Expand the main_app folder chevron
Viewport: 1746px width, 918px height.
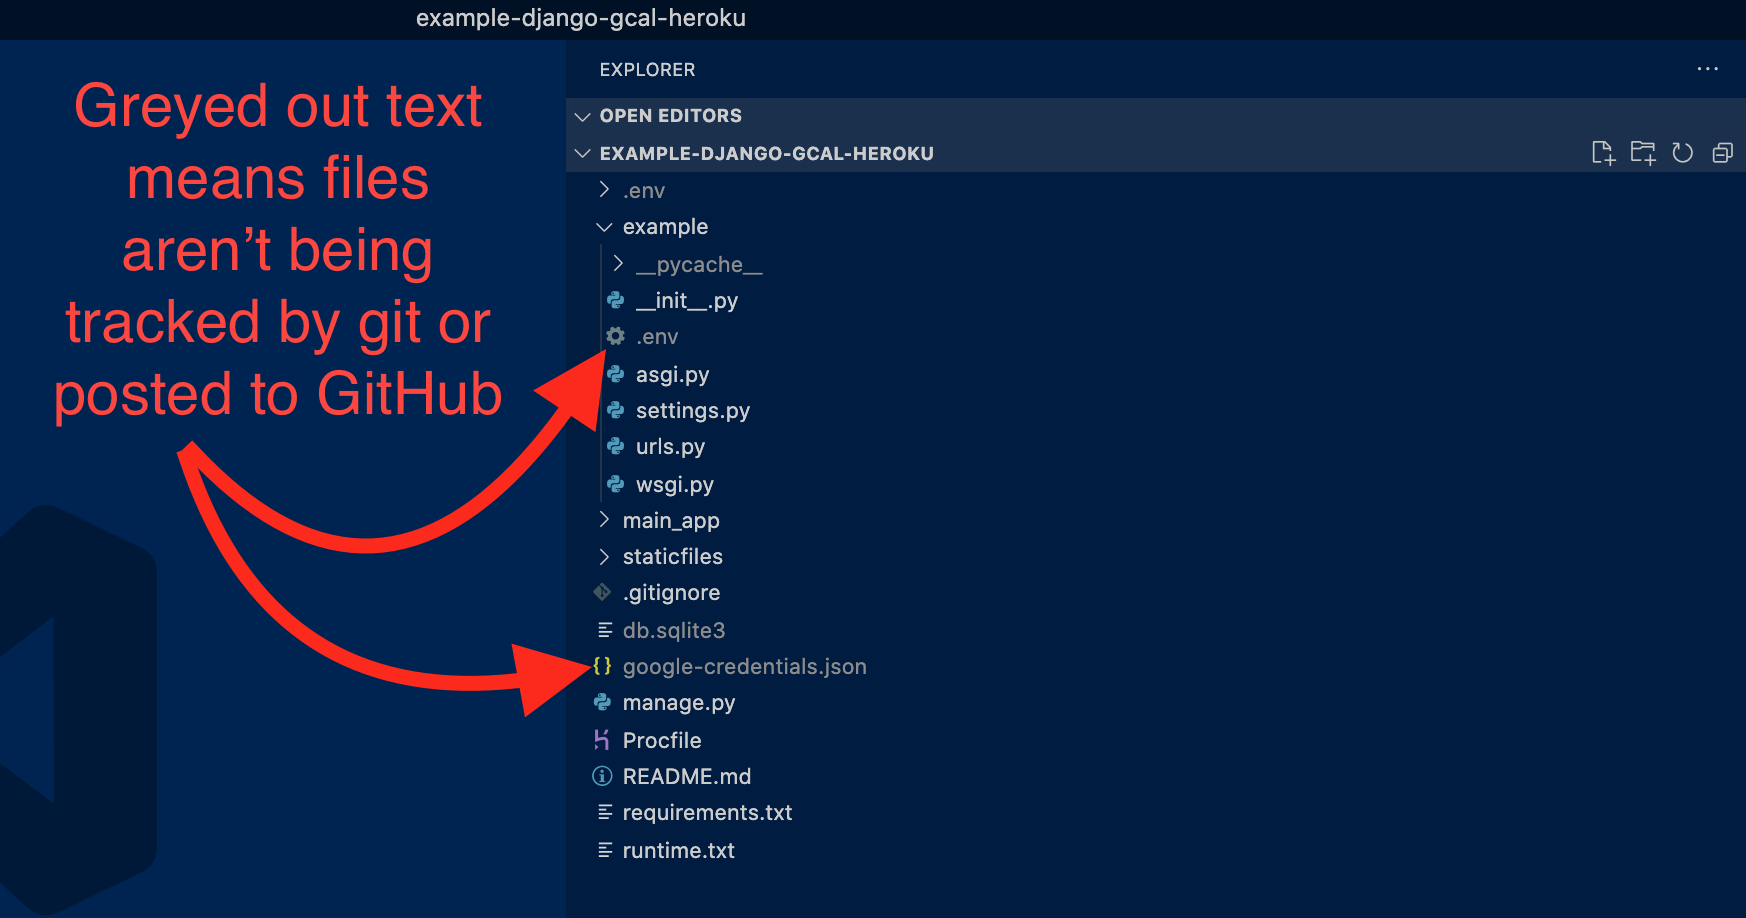pyautogui.click(x=603, y=519)
